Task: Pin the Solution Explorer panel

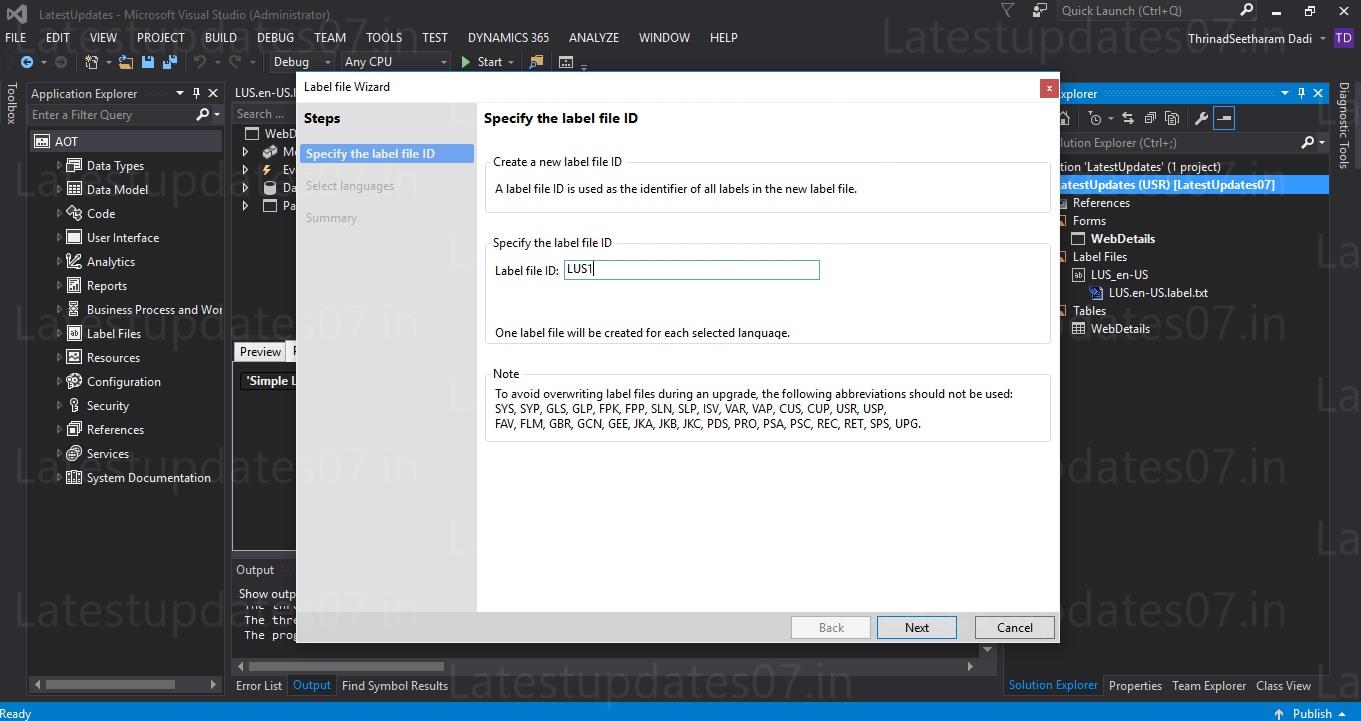Action: pos(1300,93)
